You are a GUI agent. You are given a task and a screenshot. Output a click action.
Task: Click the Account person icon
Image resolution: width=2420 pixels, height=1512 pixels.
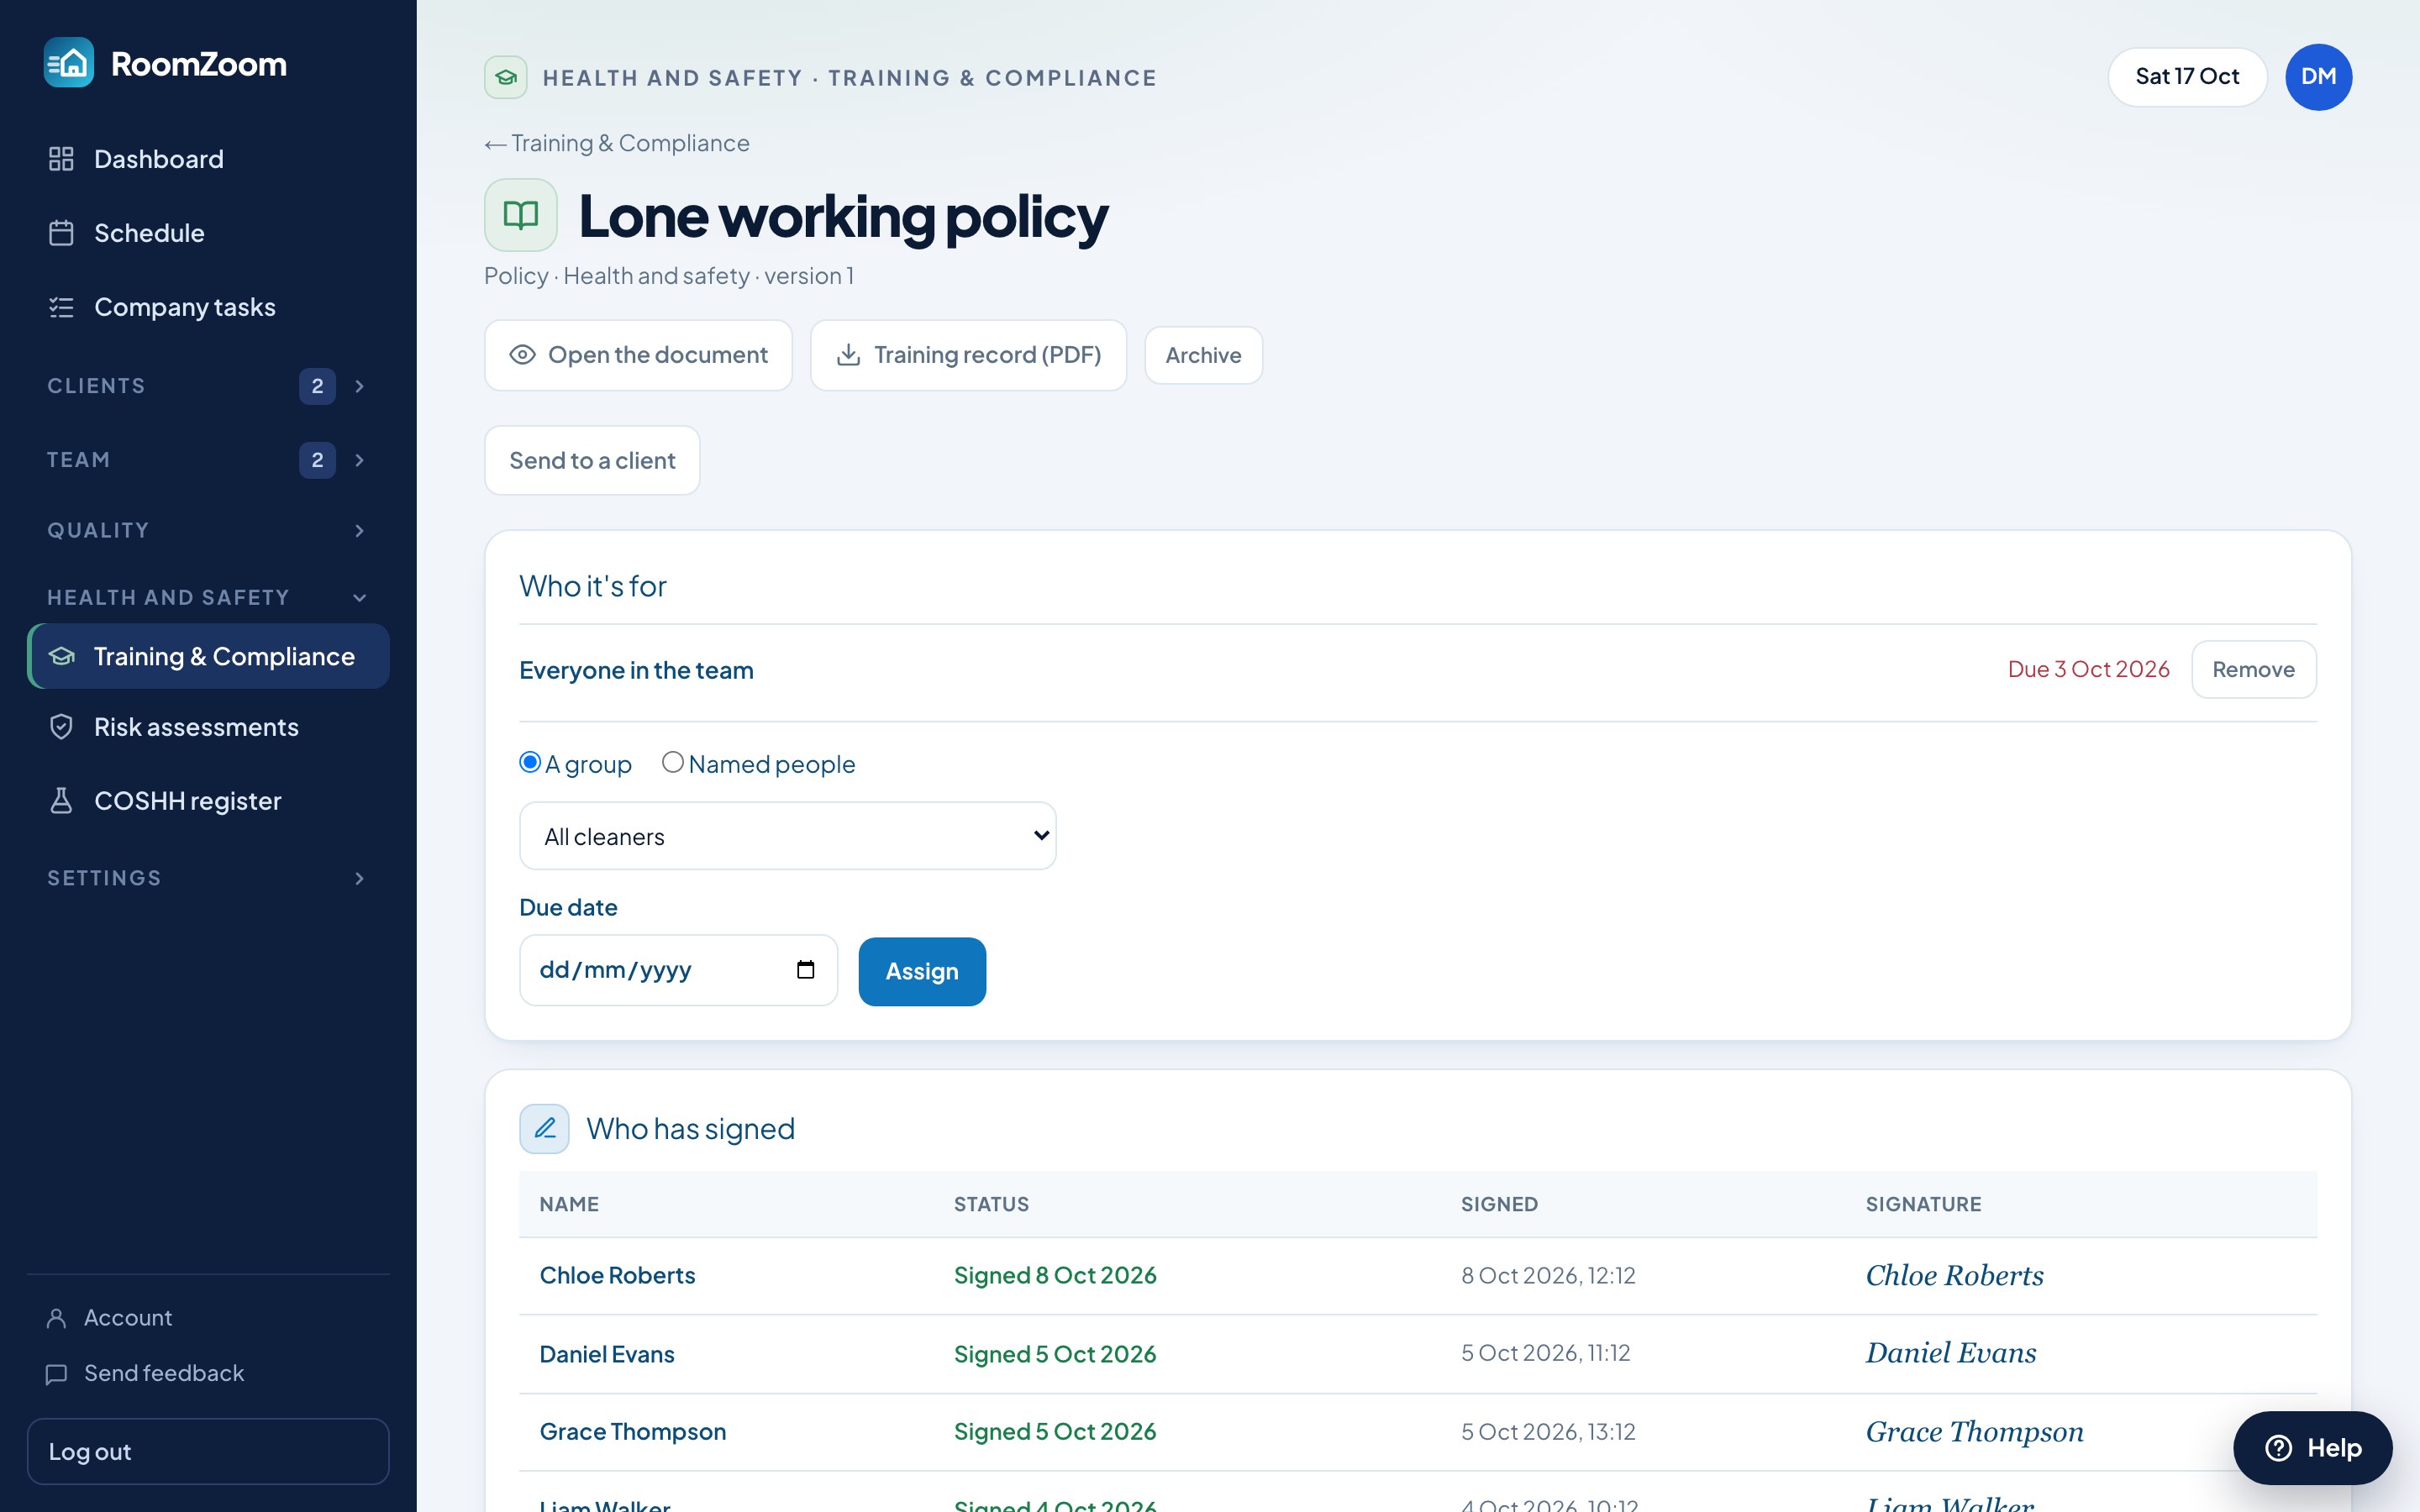(x=57, y=1318)
